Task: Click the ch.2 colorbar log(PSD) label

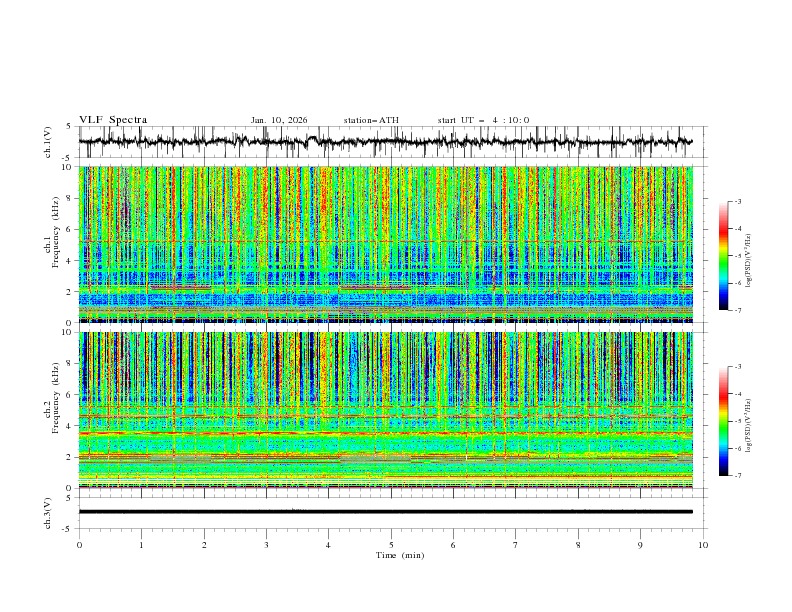Action: click(x=748, y=426)
